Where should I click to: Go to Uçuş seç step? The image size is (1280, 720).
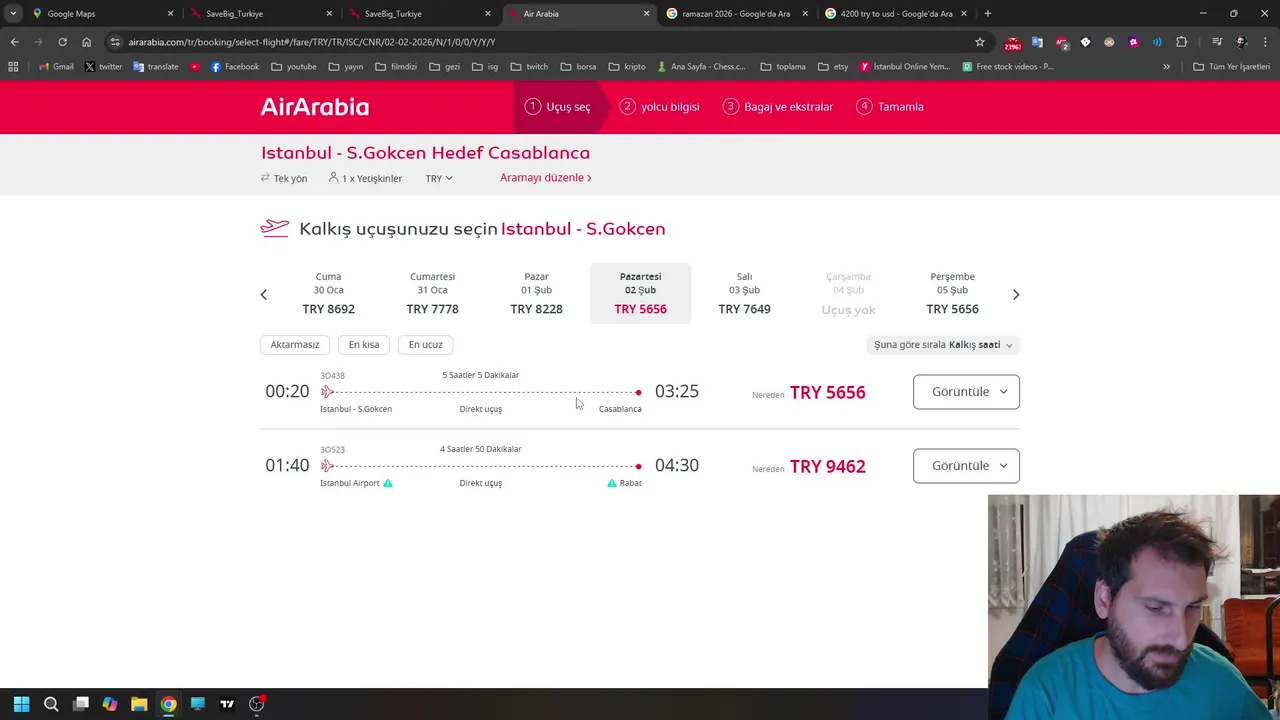tap(558, 107)
